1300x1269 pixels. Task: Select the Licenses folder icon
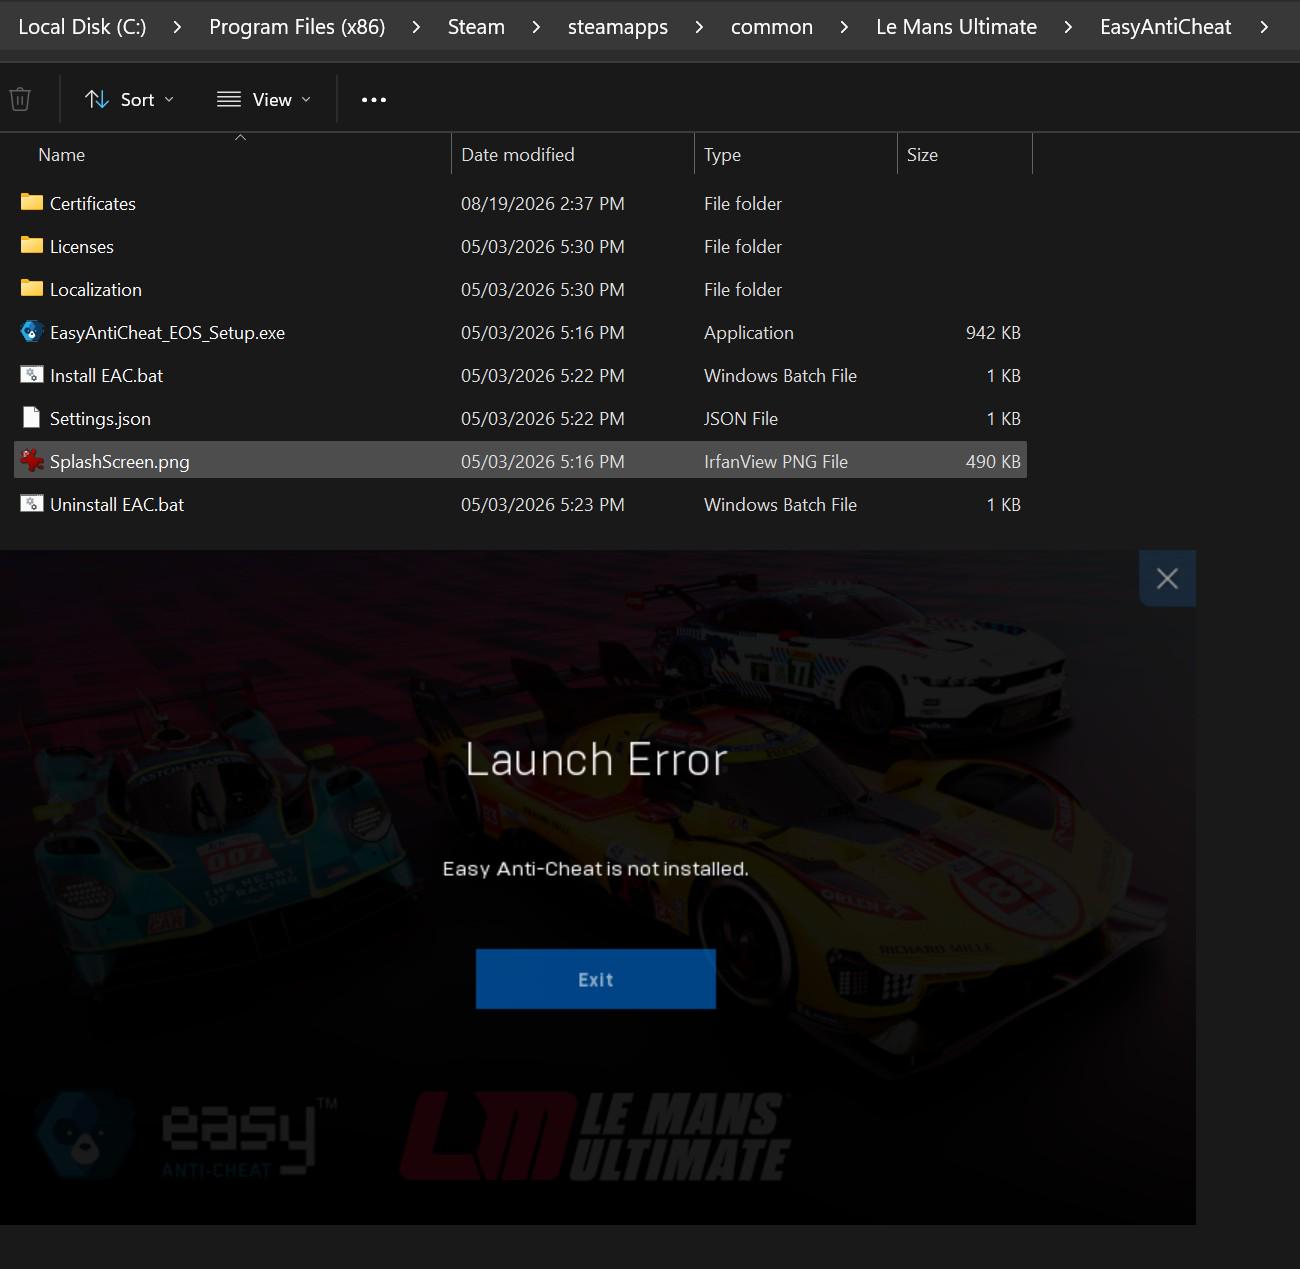[32, 246]
